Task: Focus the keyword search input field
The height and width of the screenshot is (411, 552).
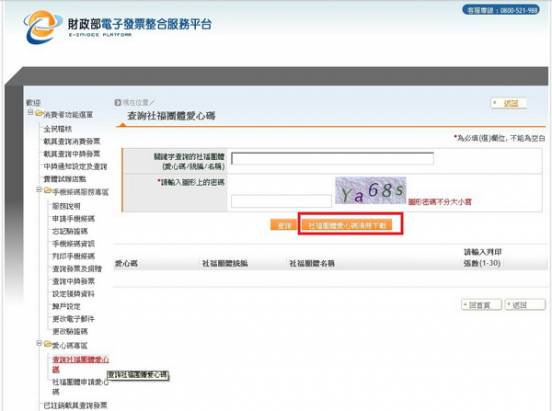Action: [332, 158]
